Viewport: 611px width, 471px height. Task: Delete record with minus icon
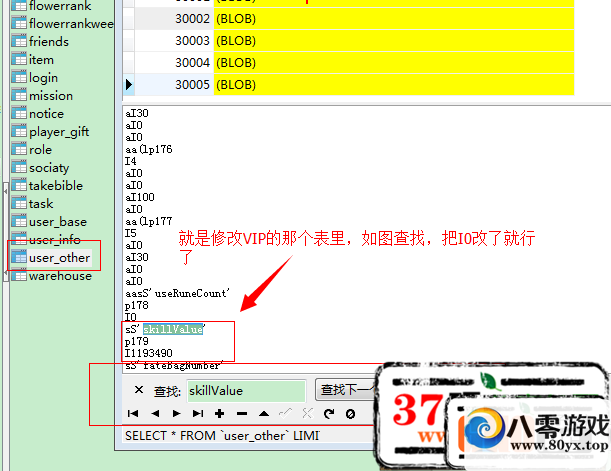click(x=242, y=414)
